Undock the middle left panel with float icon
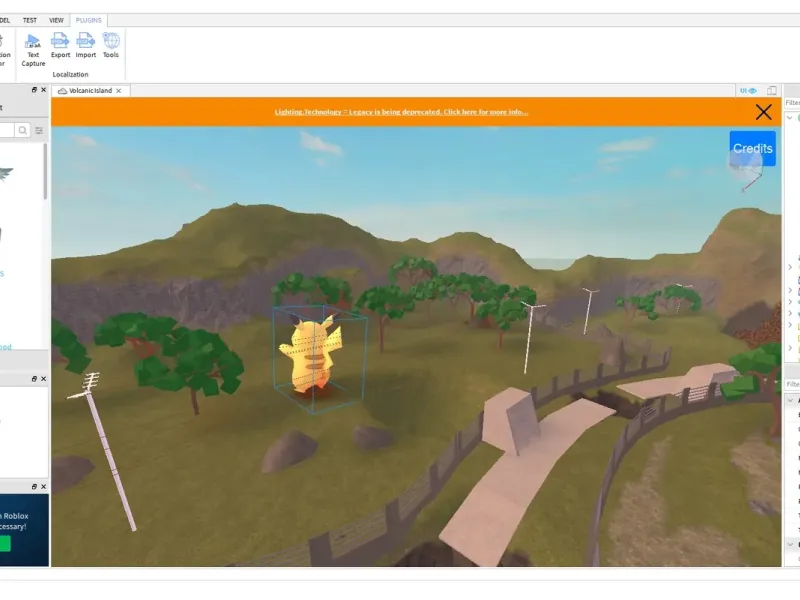Image resolution: width=800 pixels, height=600 pixels. coord(34,379)
